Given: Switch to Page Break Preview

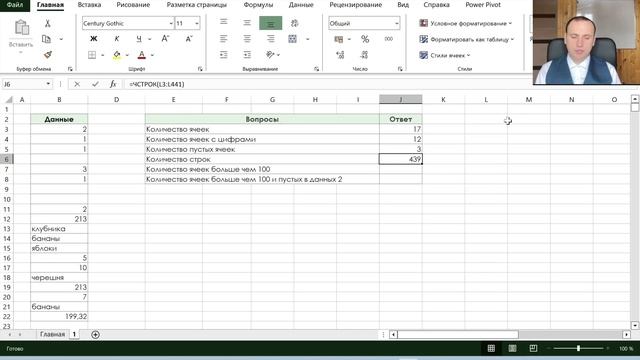Looking at the screenshot, I should (533, 348).
